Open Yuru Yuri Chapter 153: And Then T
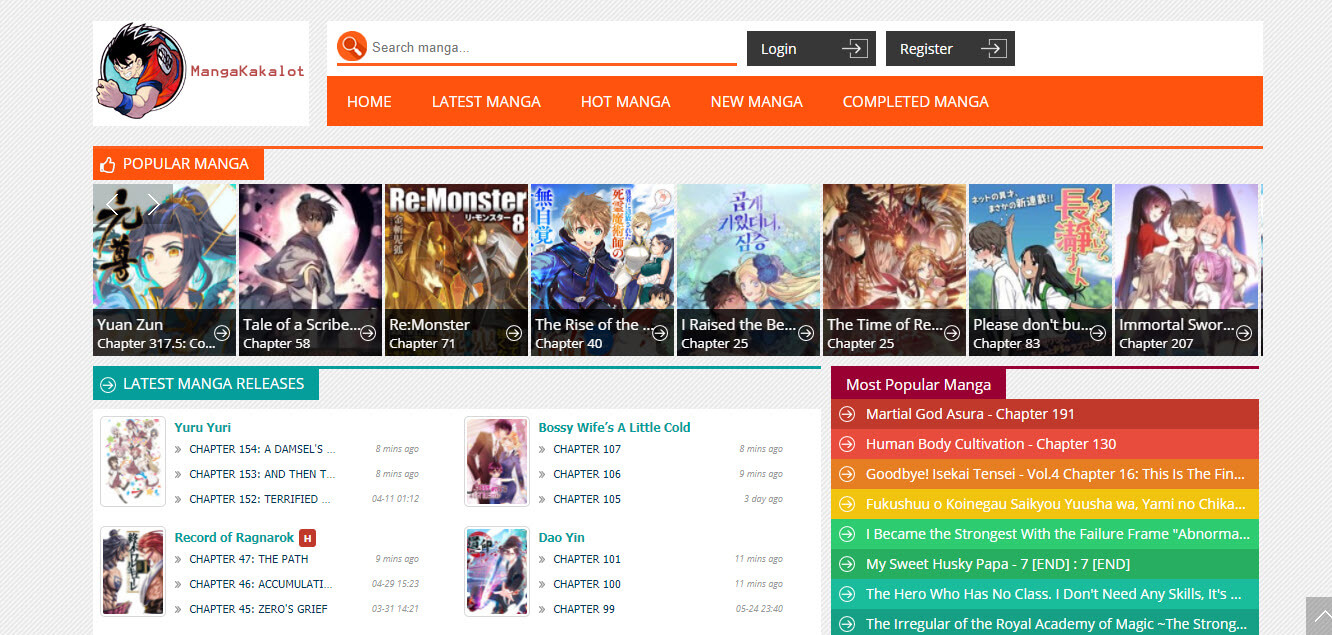Image resolution: width=1332 pixels, height=635 pixels. [262, 474]
